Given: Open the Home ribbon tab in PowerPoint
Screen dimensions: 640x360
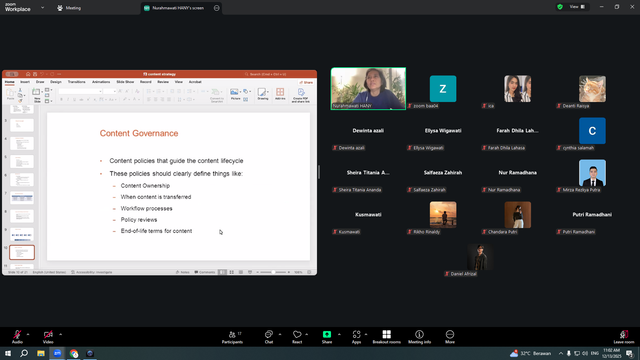Looking at the screenshot, I should point(9,82).
